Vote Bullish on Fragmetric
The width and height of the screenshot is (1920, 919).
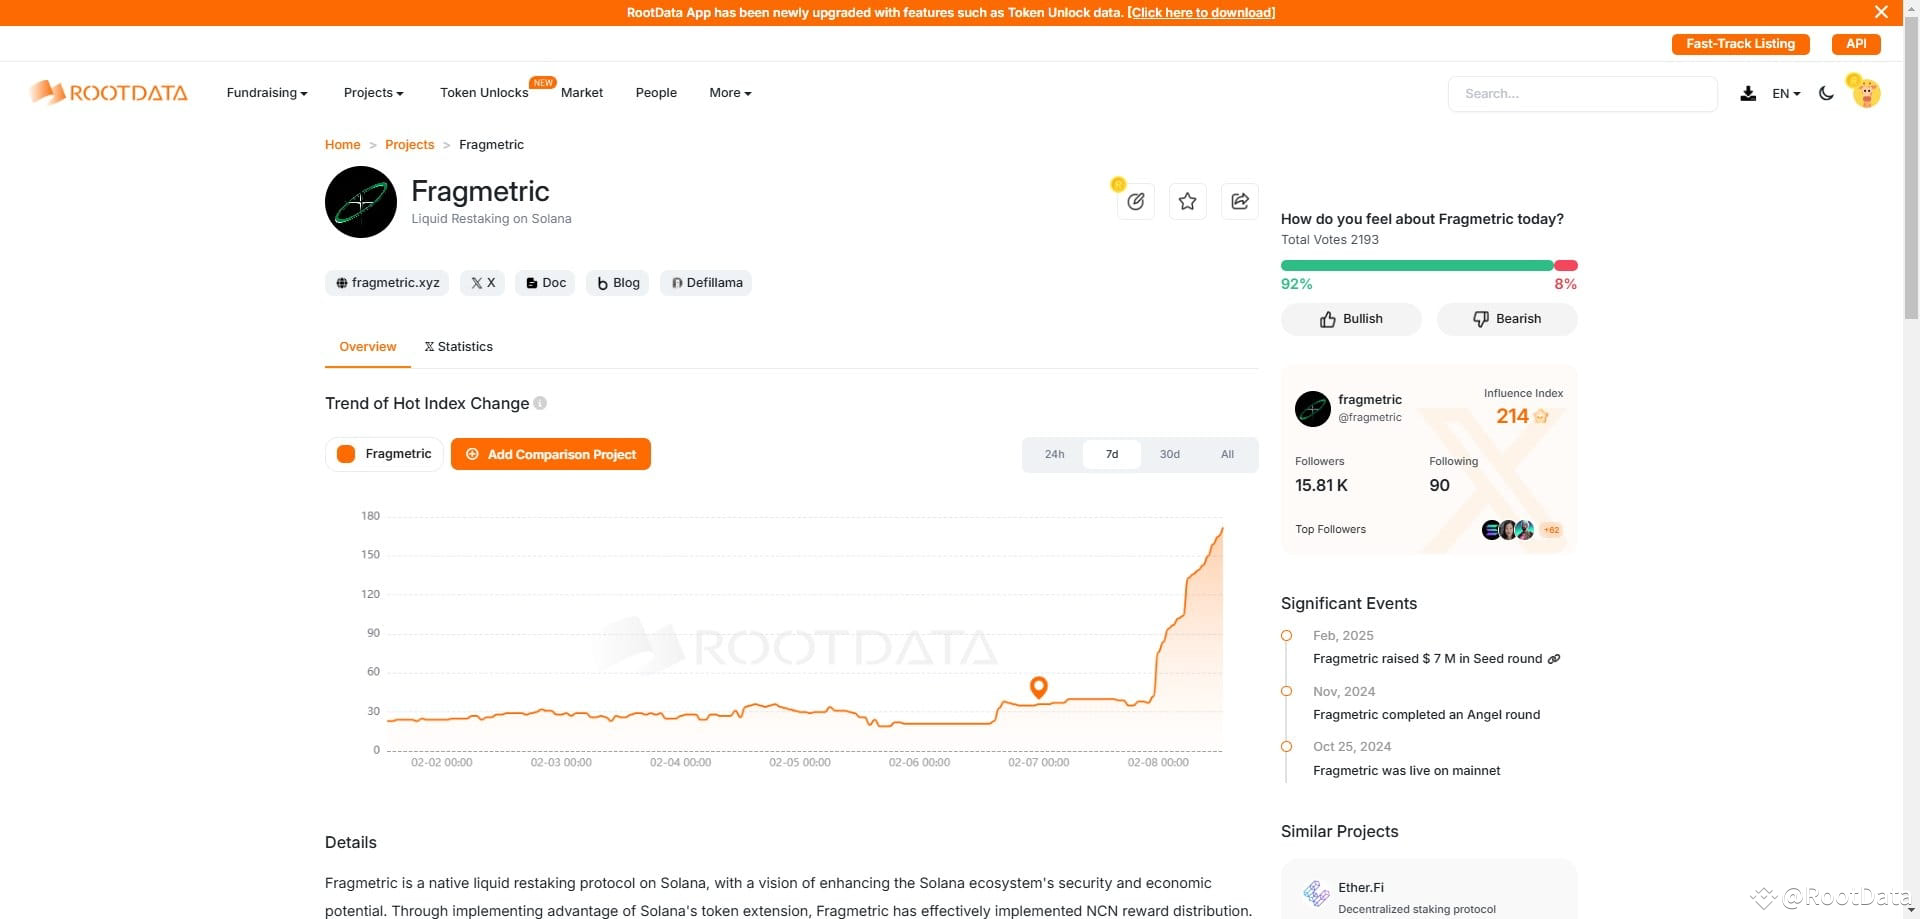(1350, 318)
